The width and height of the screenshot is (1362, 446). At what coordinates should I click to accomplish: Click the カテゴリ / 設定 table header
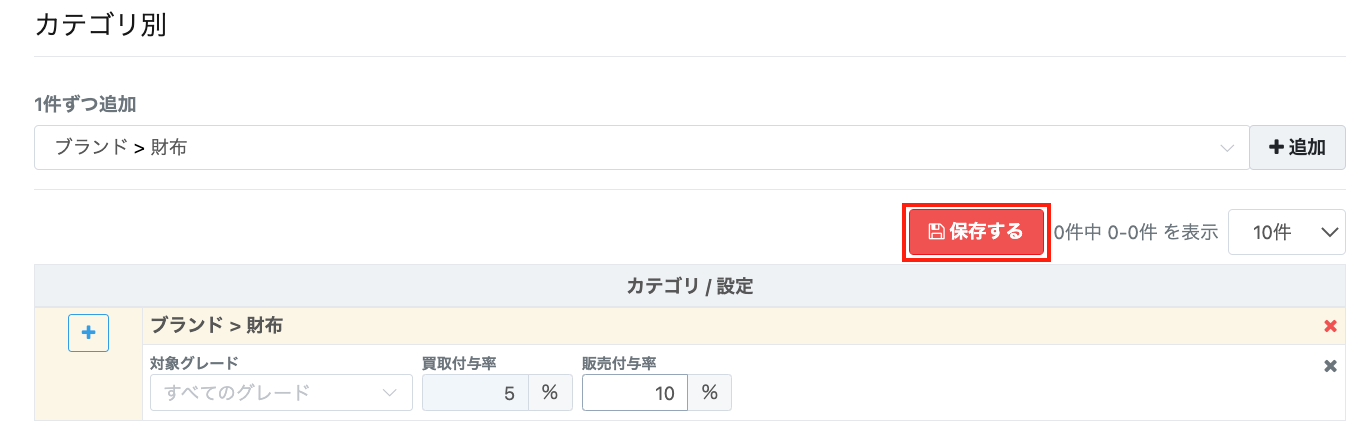pos(690,286)
